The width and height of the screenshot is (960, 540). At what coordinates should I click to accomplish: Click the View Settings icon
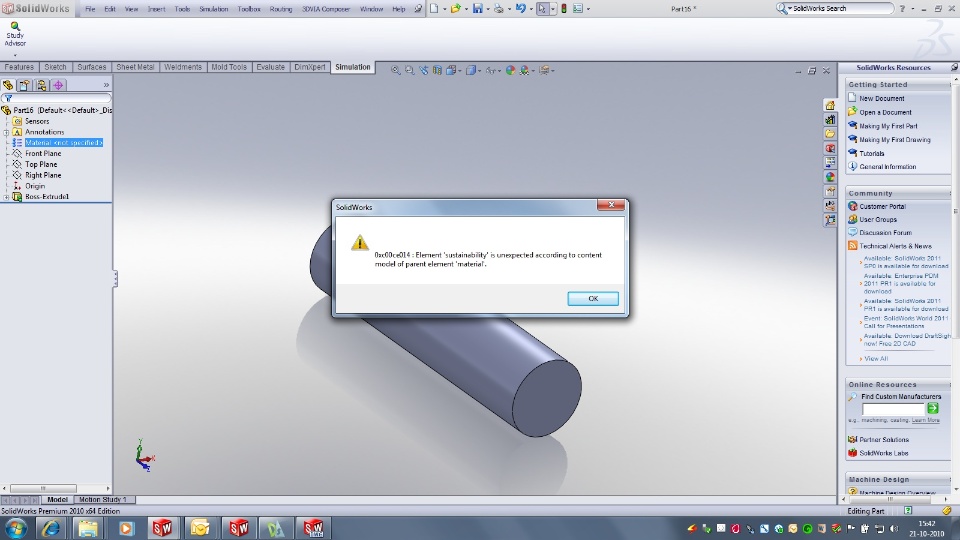pos(544,70)
